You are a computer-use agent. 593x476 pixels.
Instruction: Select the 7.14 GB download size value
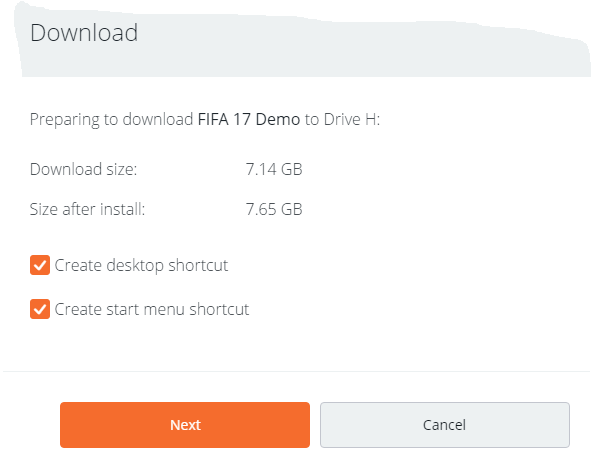(x=274, y=169)
